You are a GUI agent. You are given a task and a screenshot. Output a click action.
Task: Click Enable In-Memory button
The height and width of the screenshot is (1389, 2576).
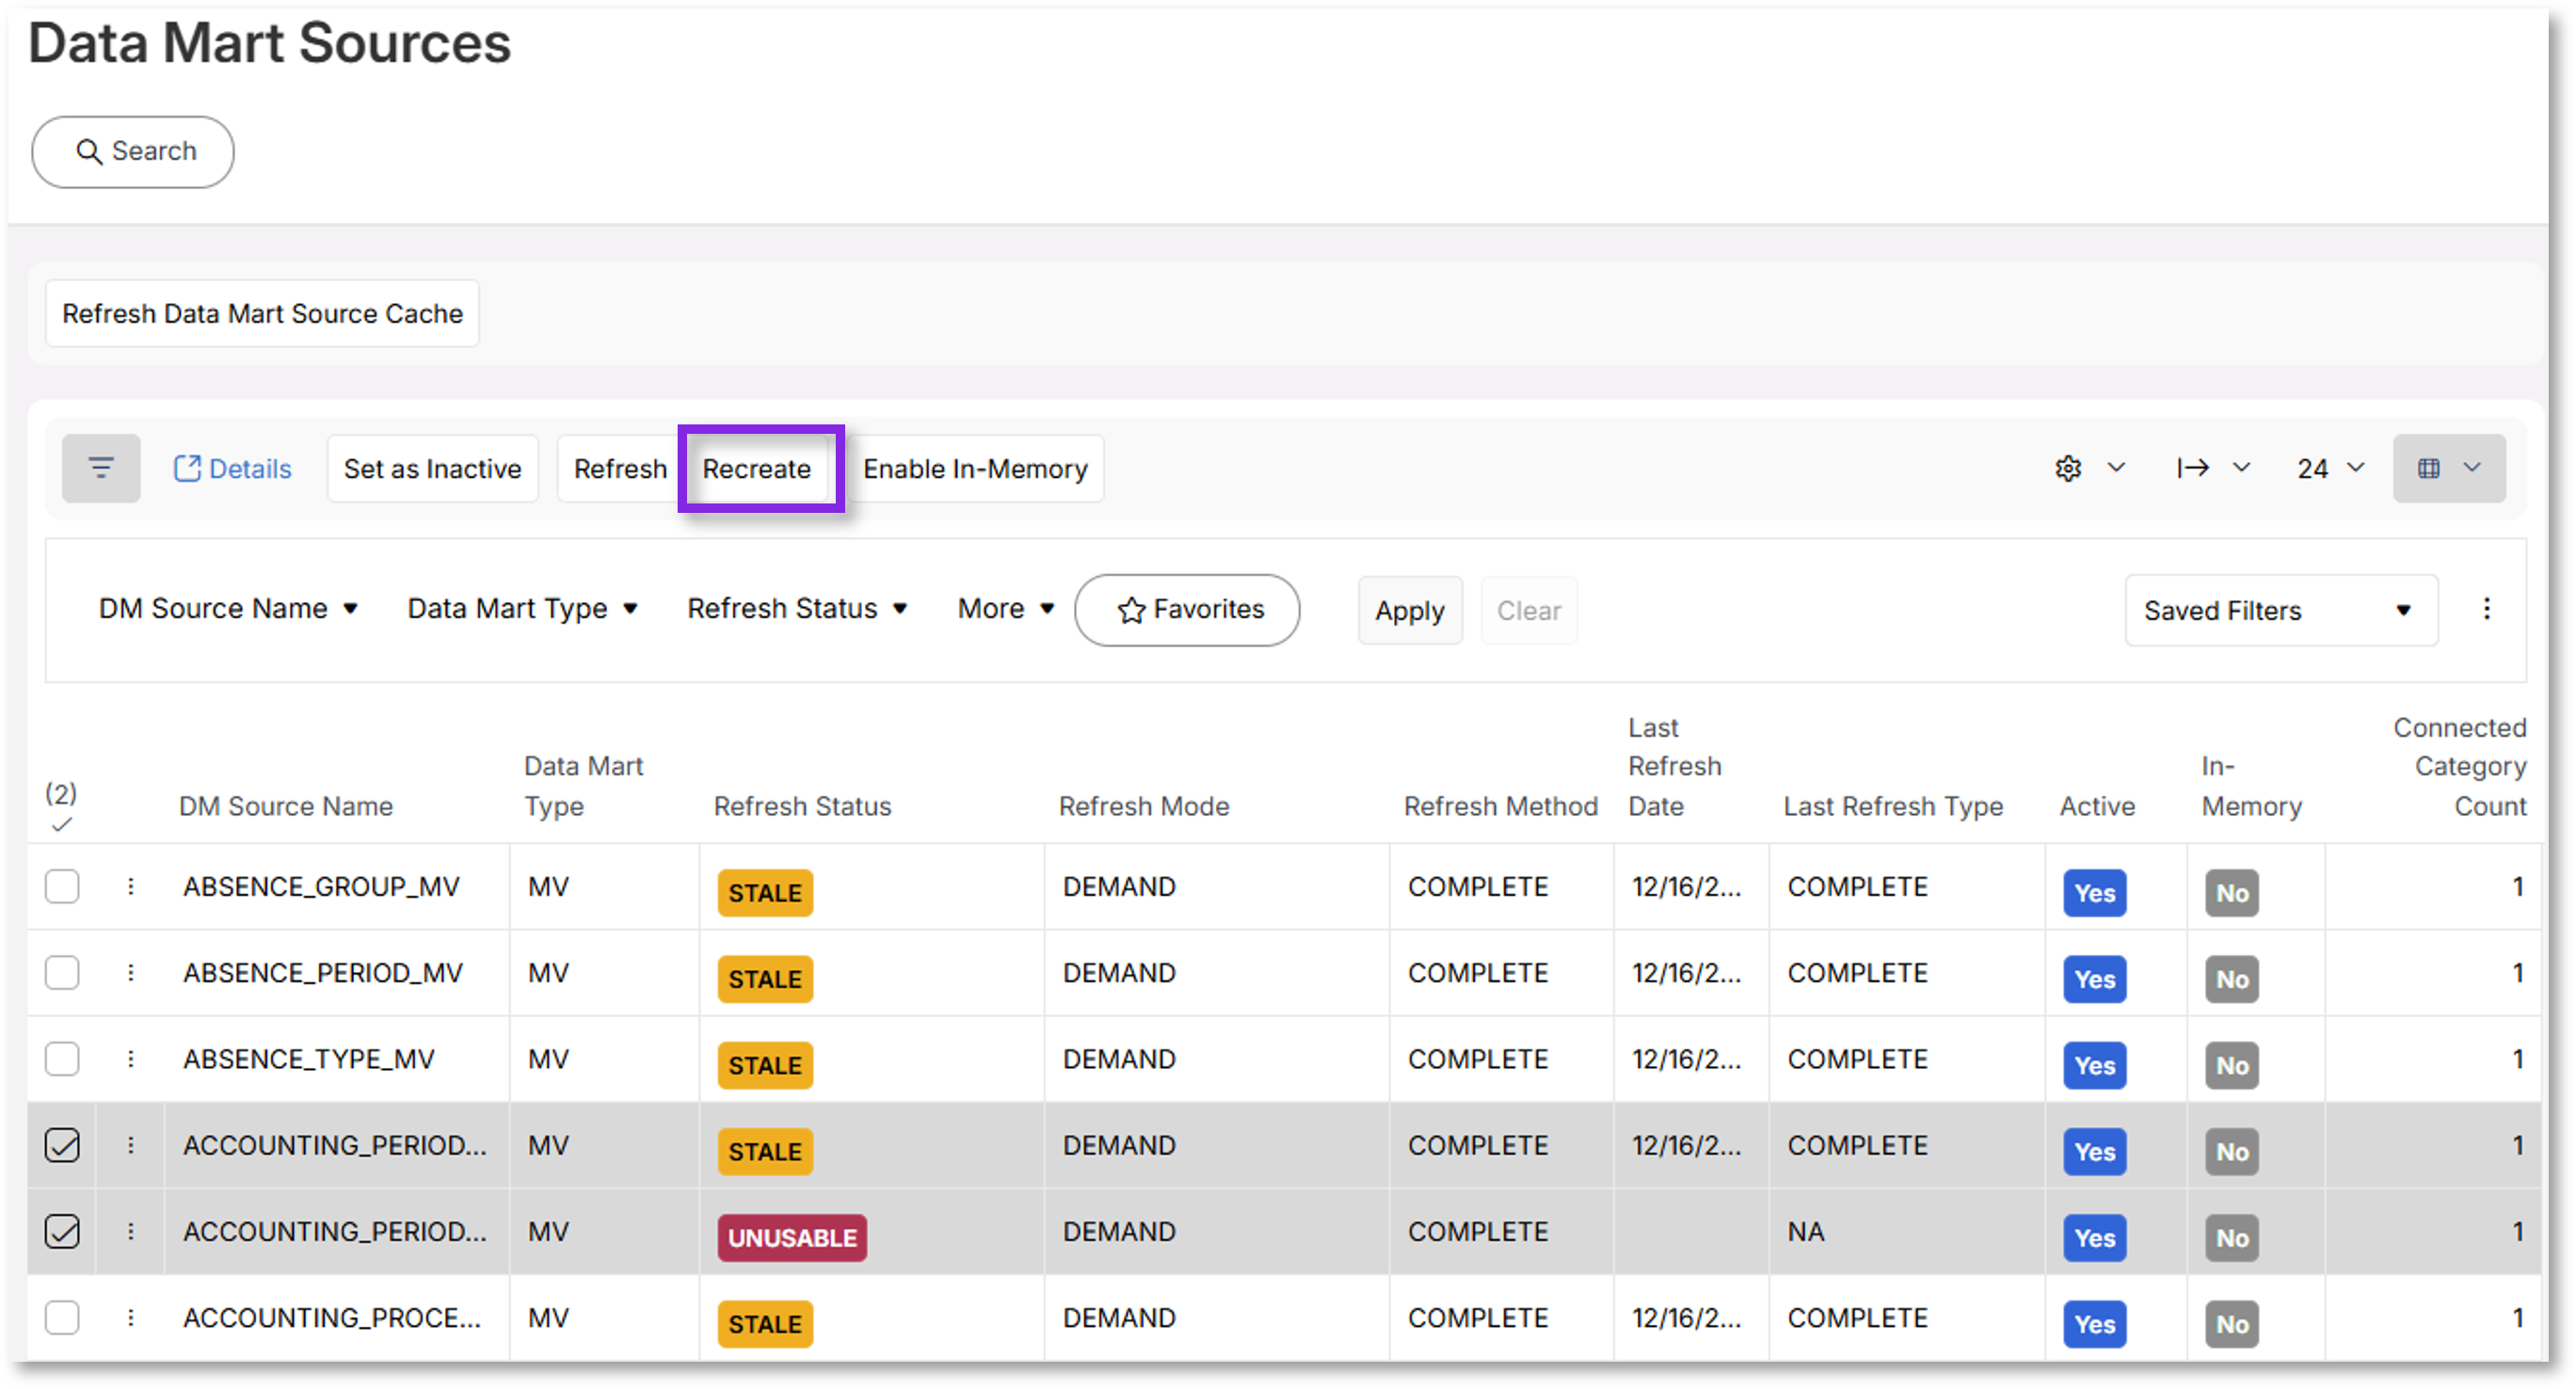pos(975,468)
